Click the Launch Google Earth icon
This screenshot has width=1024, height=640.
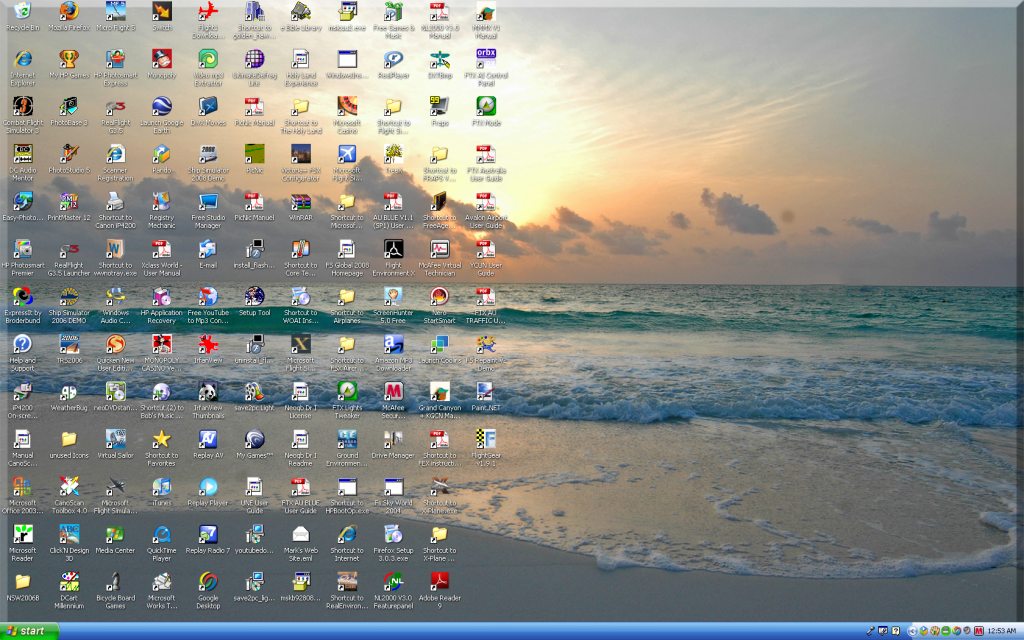click(161, 107)
